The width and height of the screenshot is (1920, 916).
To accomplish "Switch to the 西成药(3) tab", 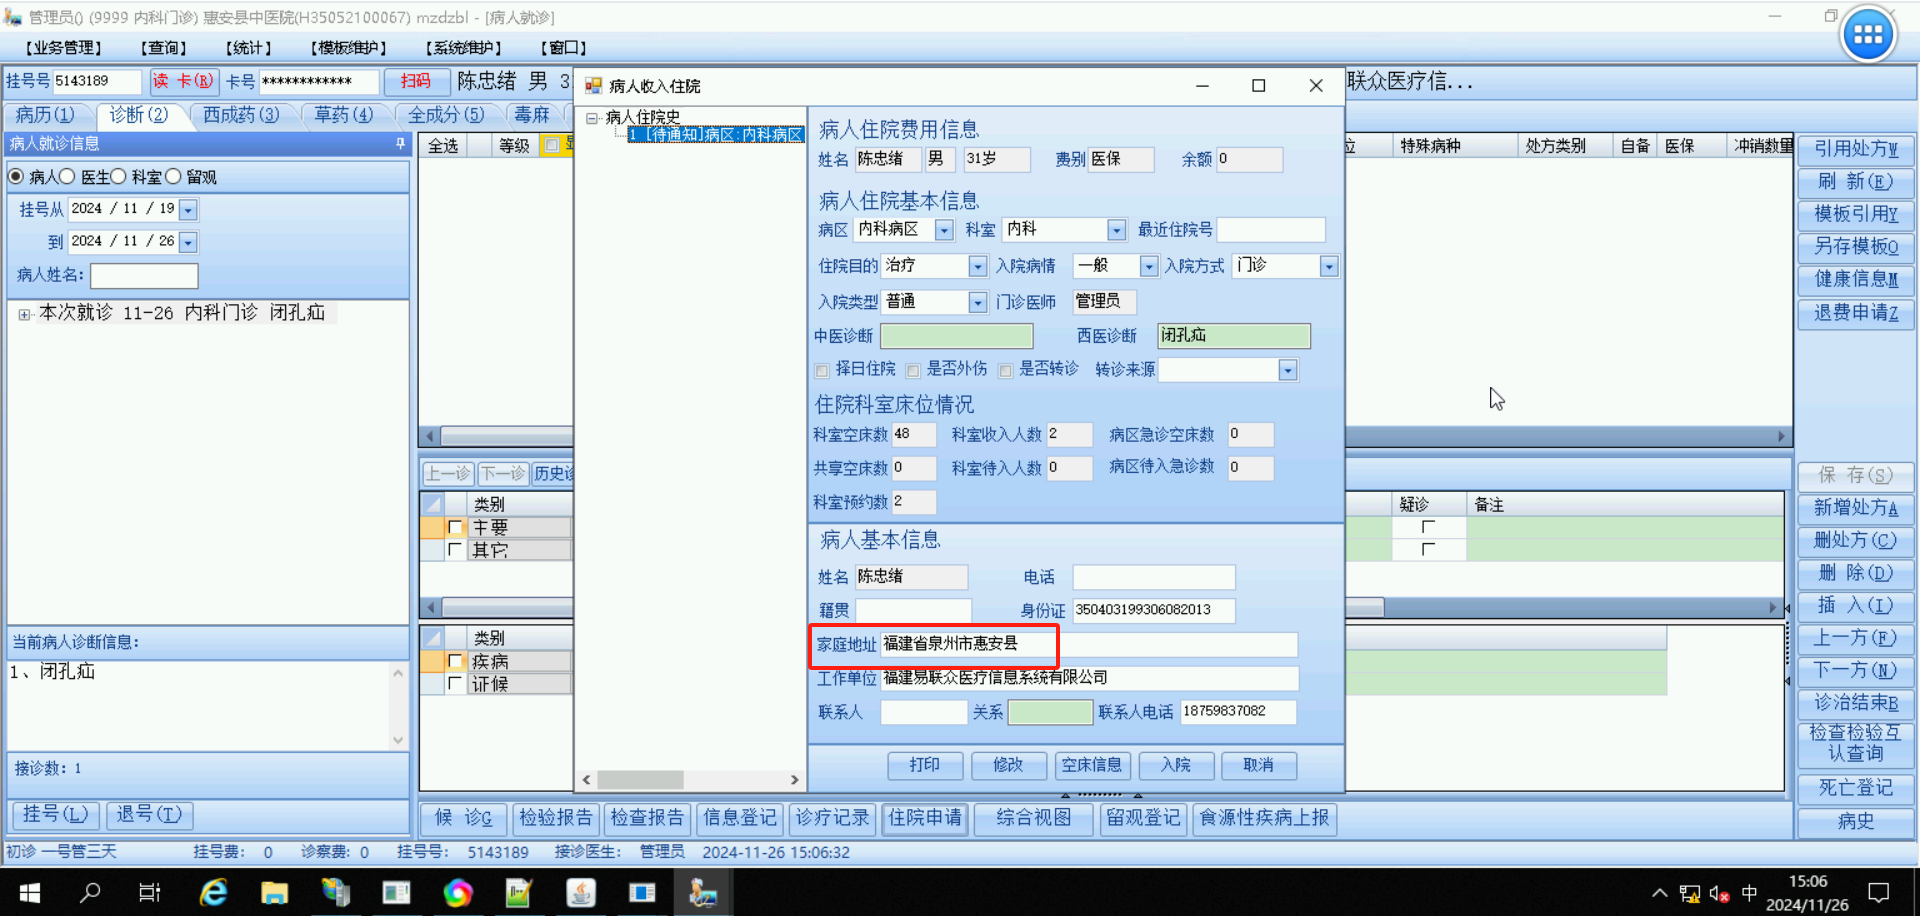I will click(241, 115).
